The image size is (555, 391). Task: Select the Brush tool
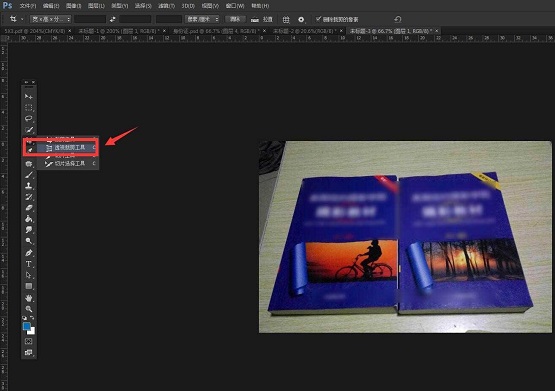(x=29, y=175)
